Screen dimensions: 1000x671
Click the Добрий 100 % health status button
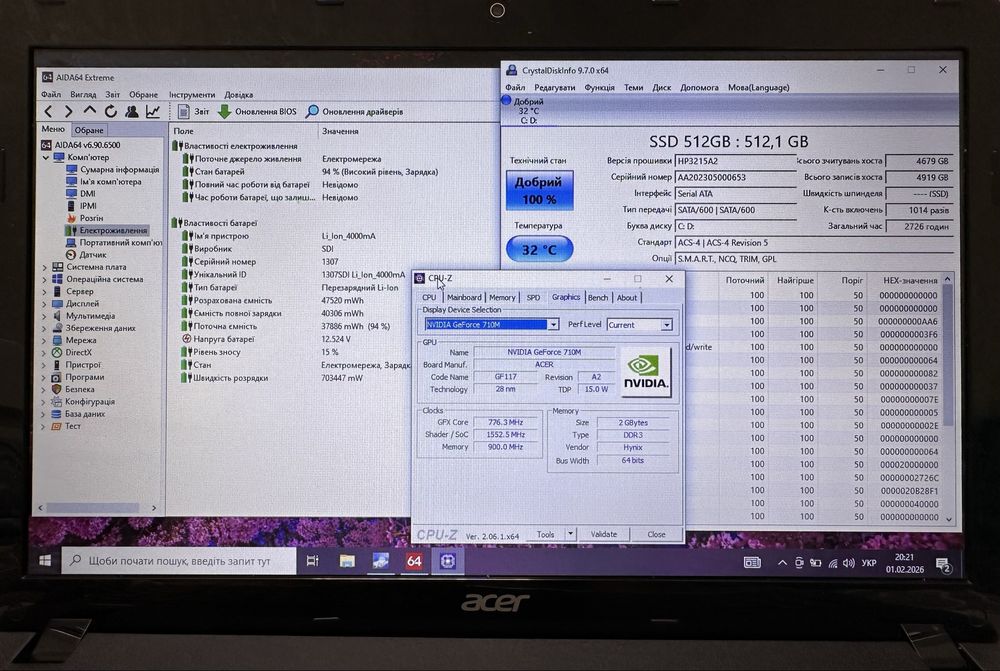[539, 190]
